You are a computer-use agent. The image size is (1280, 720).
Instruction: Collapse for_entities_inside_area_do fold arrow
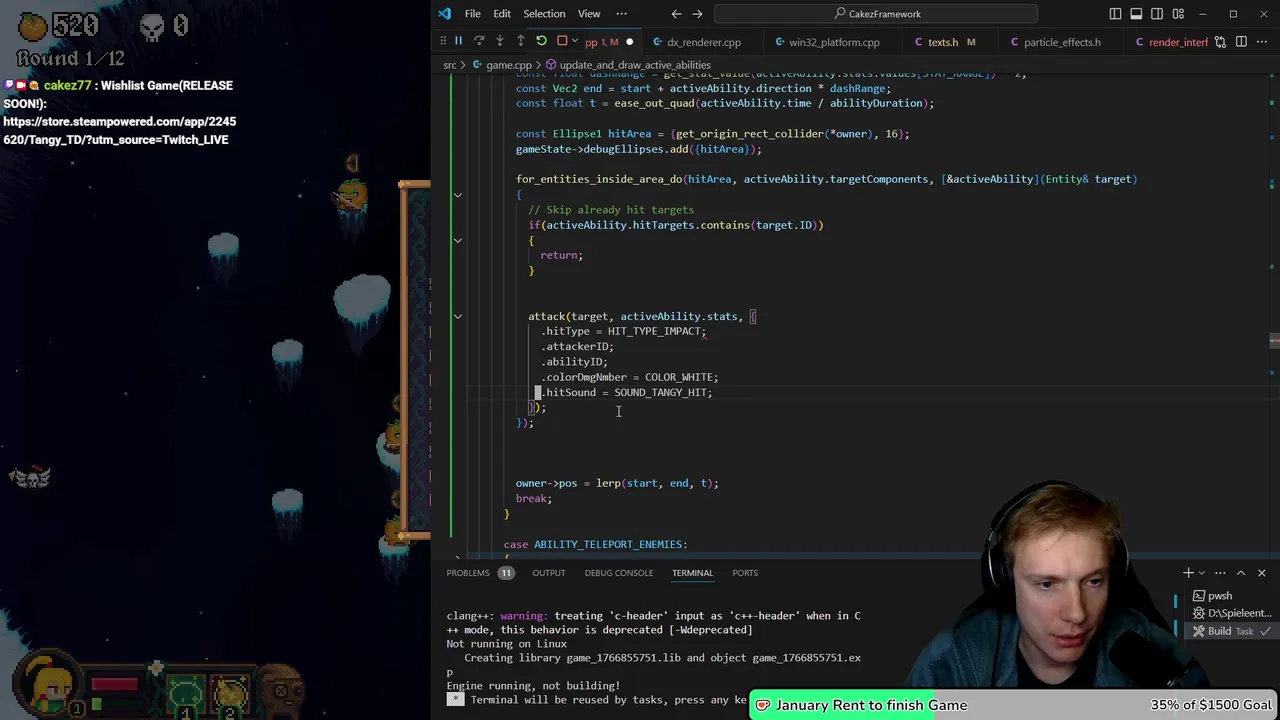[458, 195]
